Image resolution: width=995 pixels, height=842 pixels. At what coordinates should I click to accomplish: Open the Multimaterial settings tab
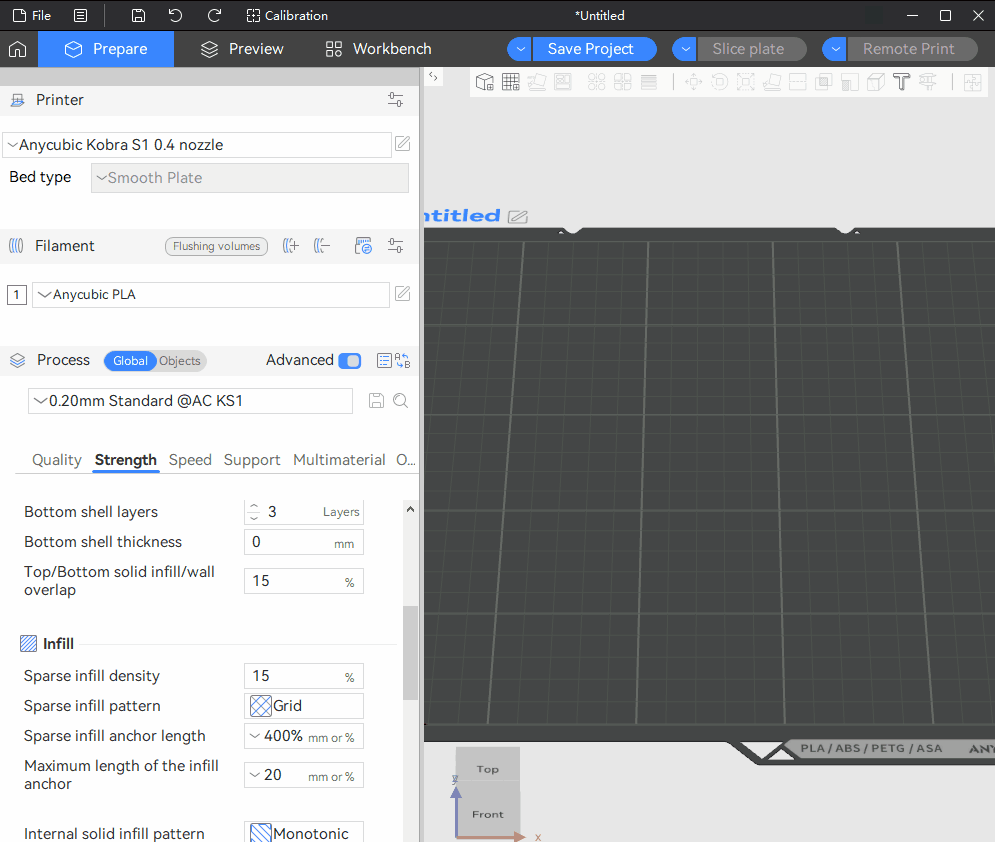339,459
